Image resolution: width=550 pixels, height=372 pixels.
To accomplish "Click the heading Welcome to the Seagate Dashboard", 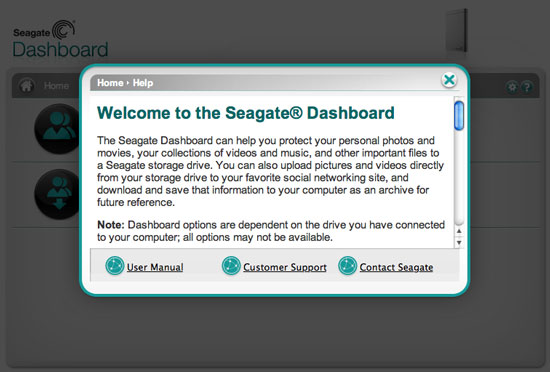I will pyautogui.click(x=246, y=113).
